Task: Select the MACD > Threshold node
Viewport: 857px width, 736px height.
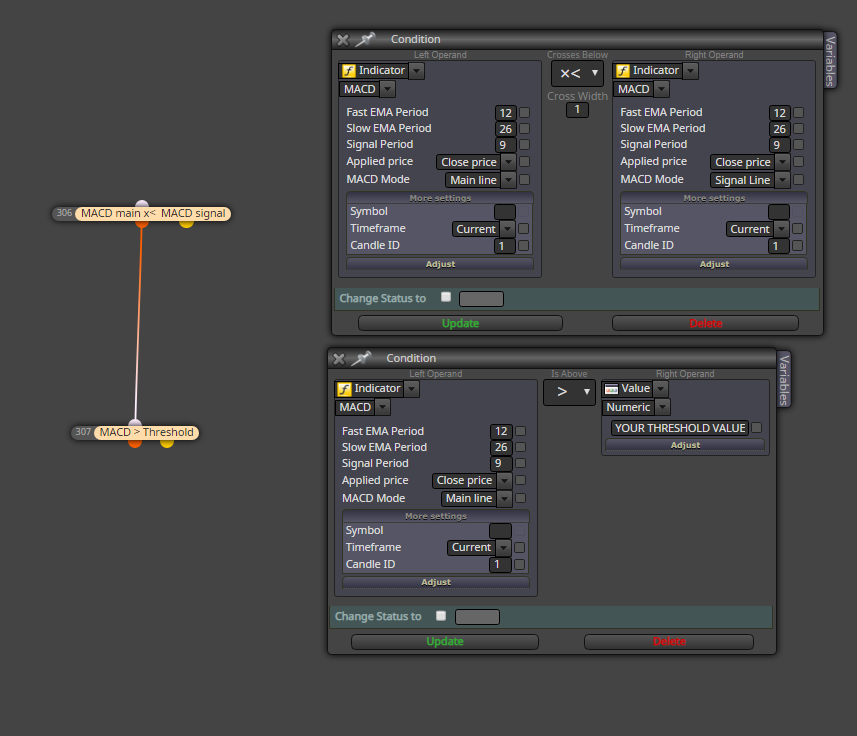Action: pyautogui.click(x=146, y=432)
